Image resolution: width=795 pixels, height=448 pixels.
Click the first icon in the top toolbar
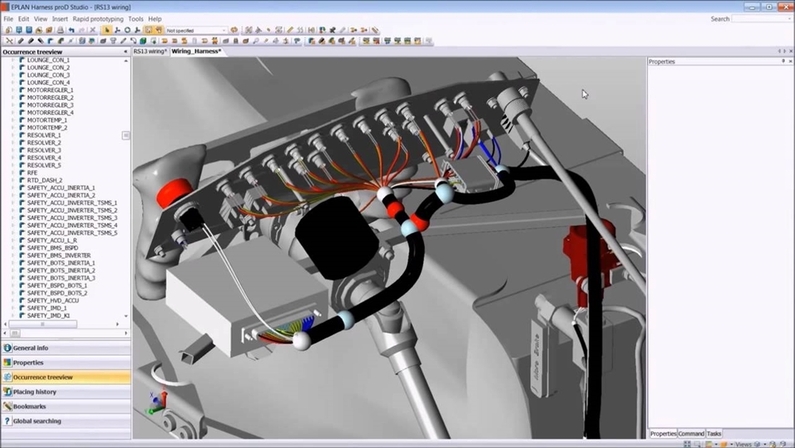pos(9,30)
